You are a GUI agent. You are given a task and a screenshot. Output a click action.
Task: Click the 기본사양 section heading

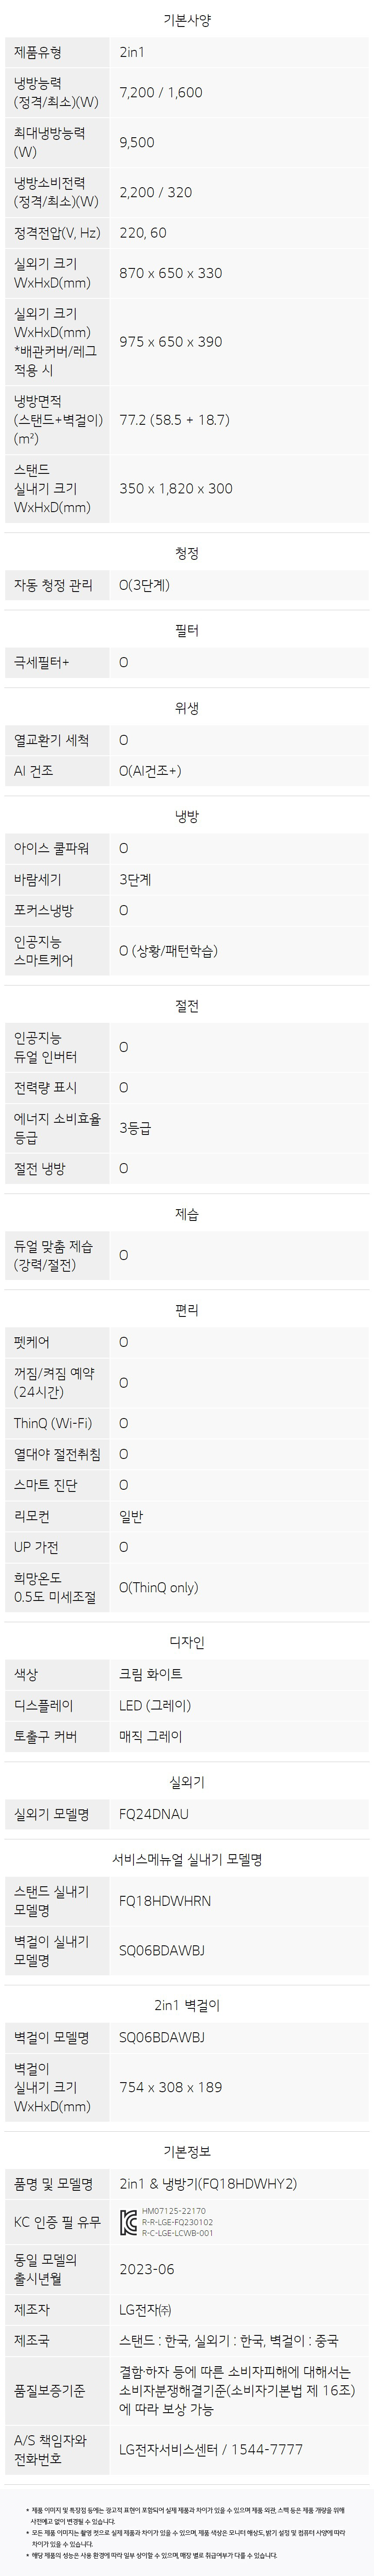tap(187, 20)
